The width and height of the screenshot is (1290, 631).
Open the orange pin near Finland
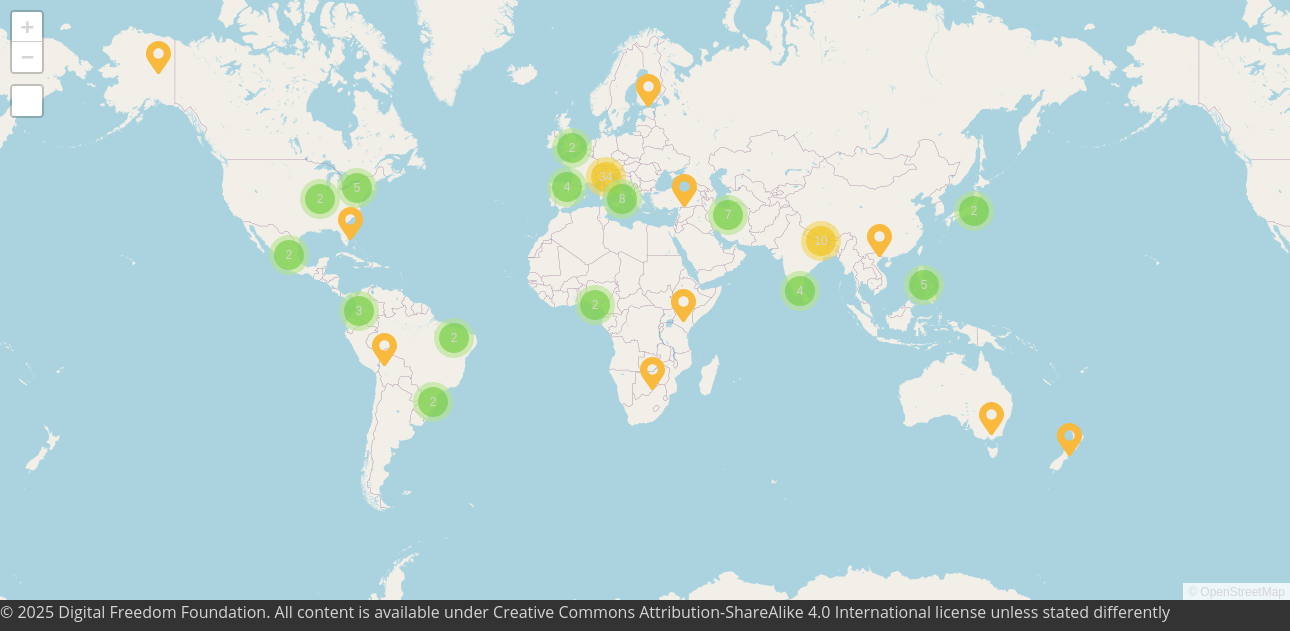pos(648,89)
